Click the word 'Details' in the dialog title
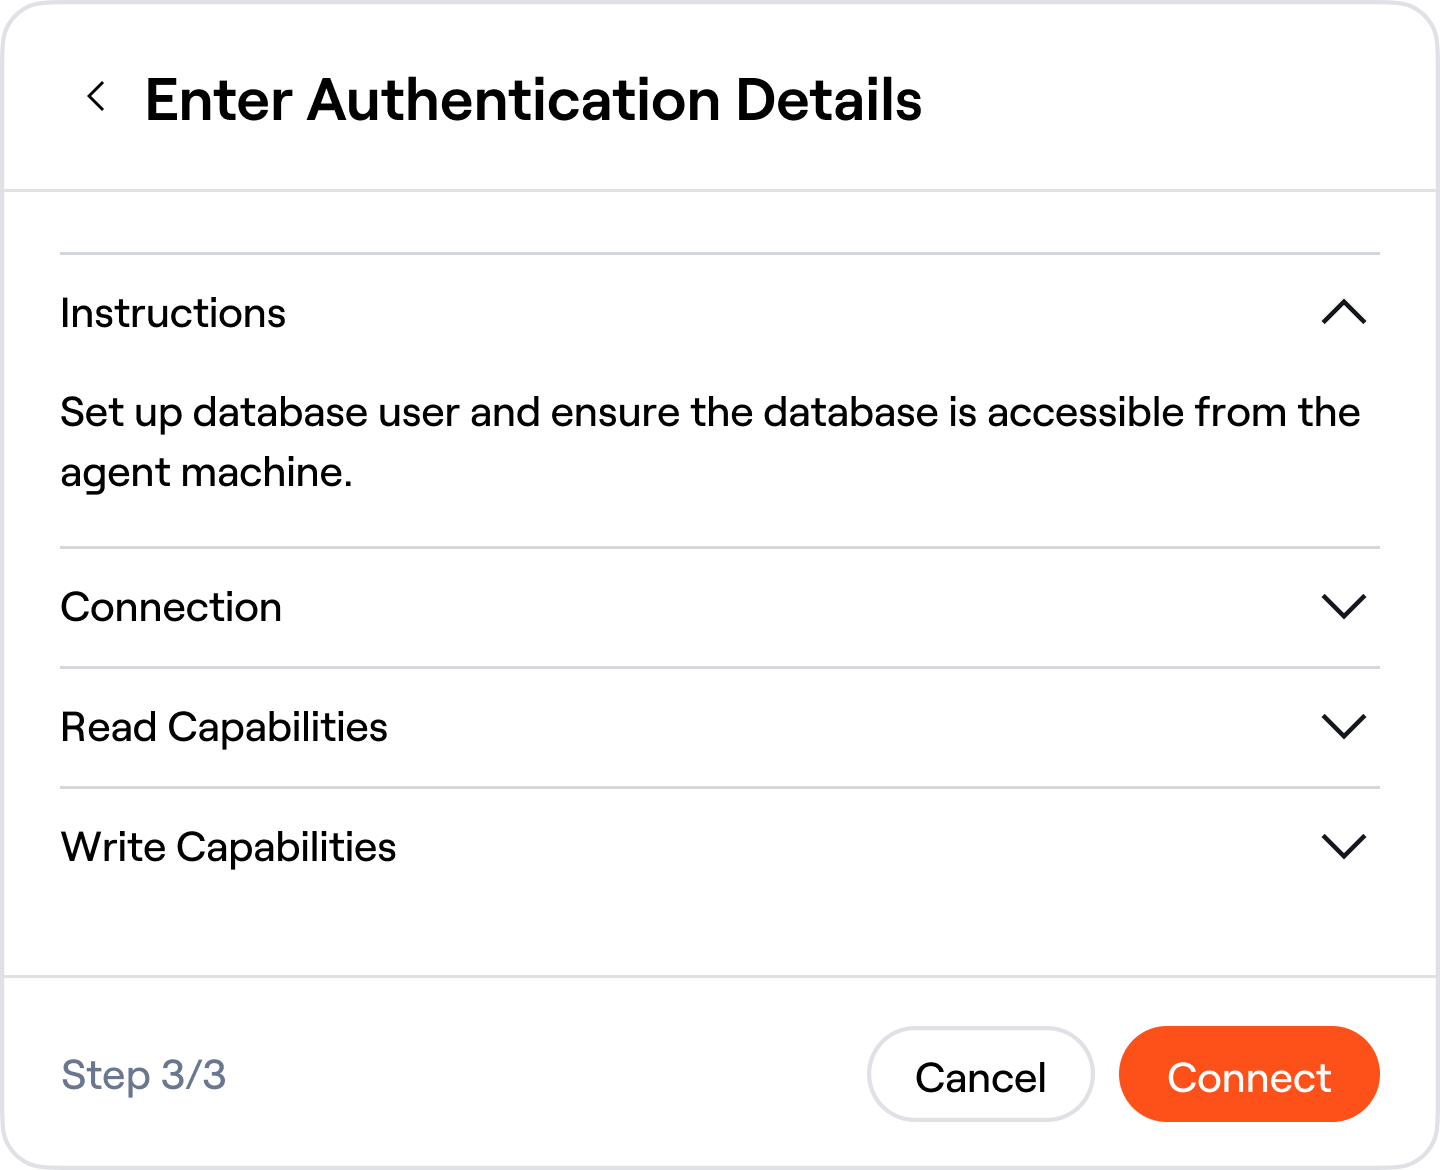Image resolution: width=1440 pixels, height=1170 pixels. (x=828, y=100)
